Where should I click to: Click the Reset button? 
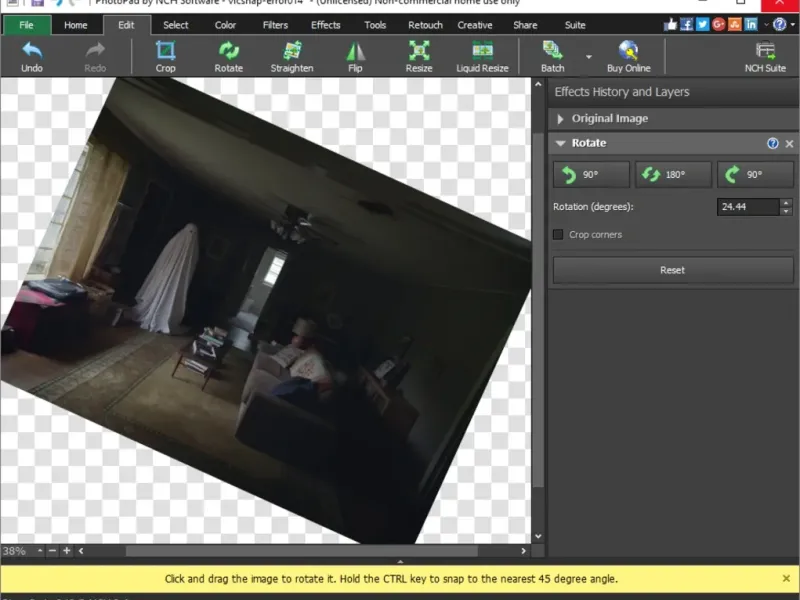click(673, 270)
